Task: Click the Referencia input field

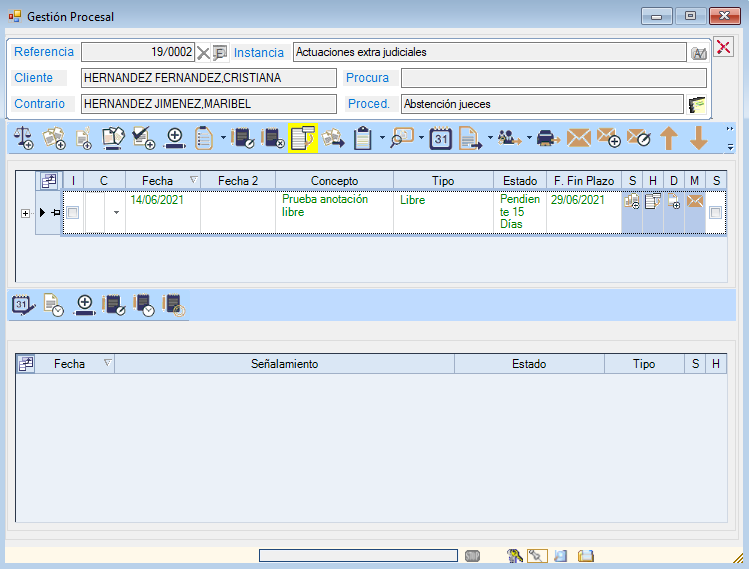Action: click(138, 52)
